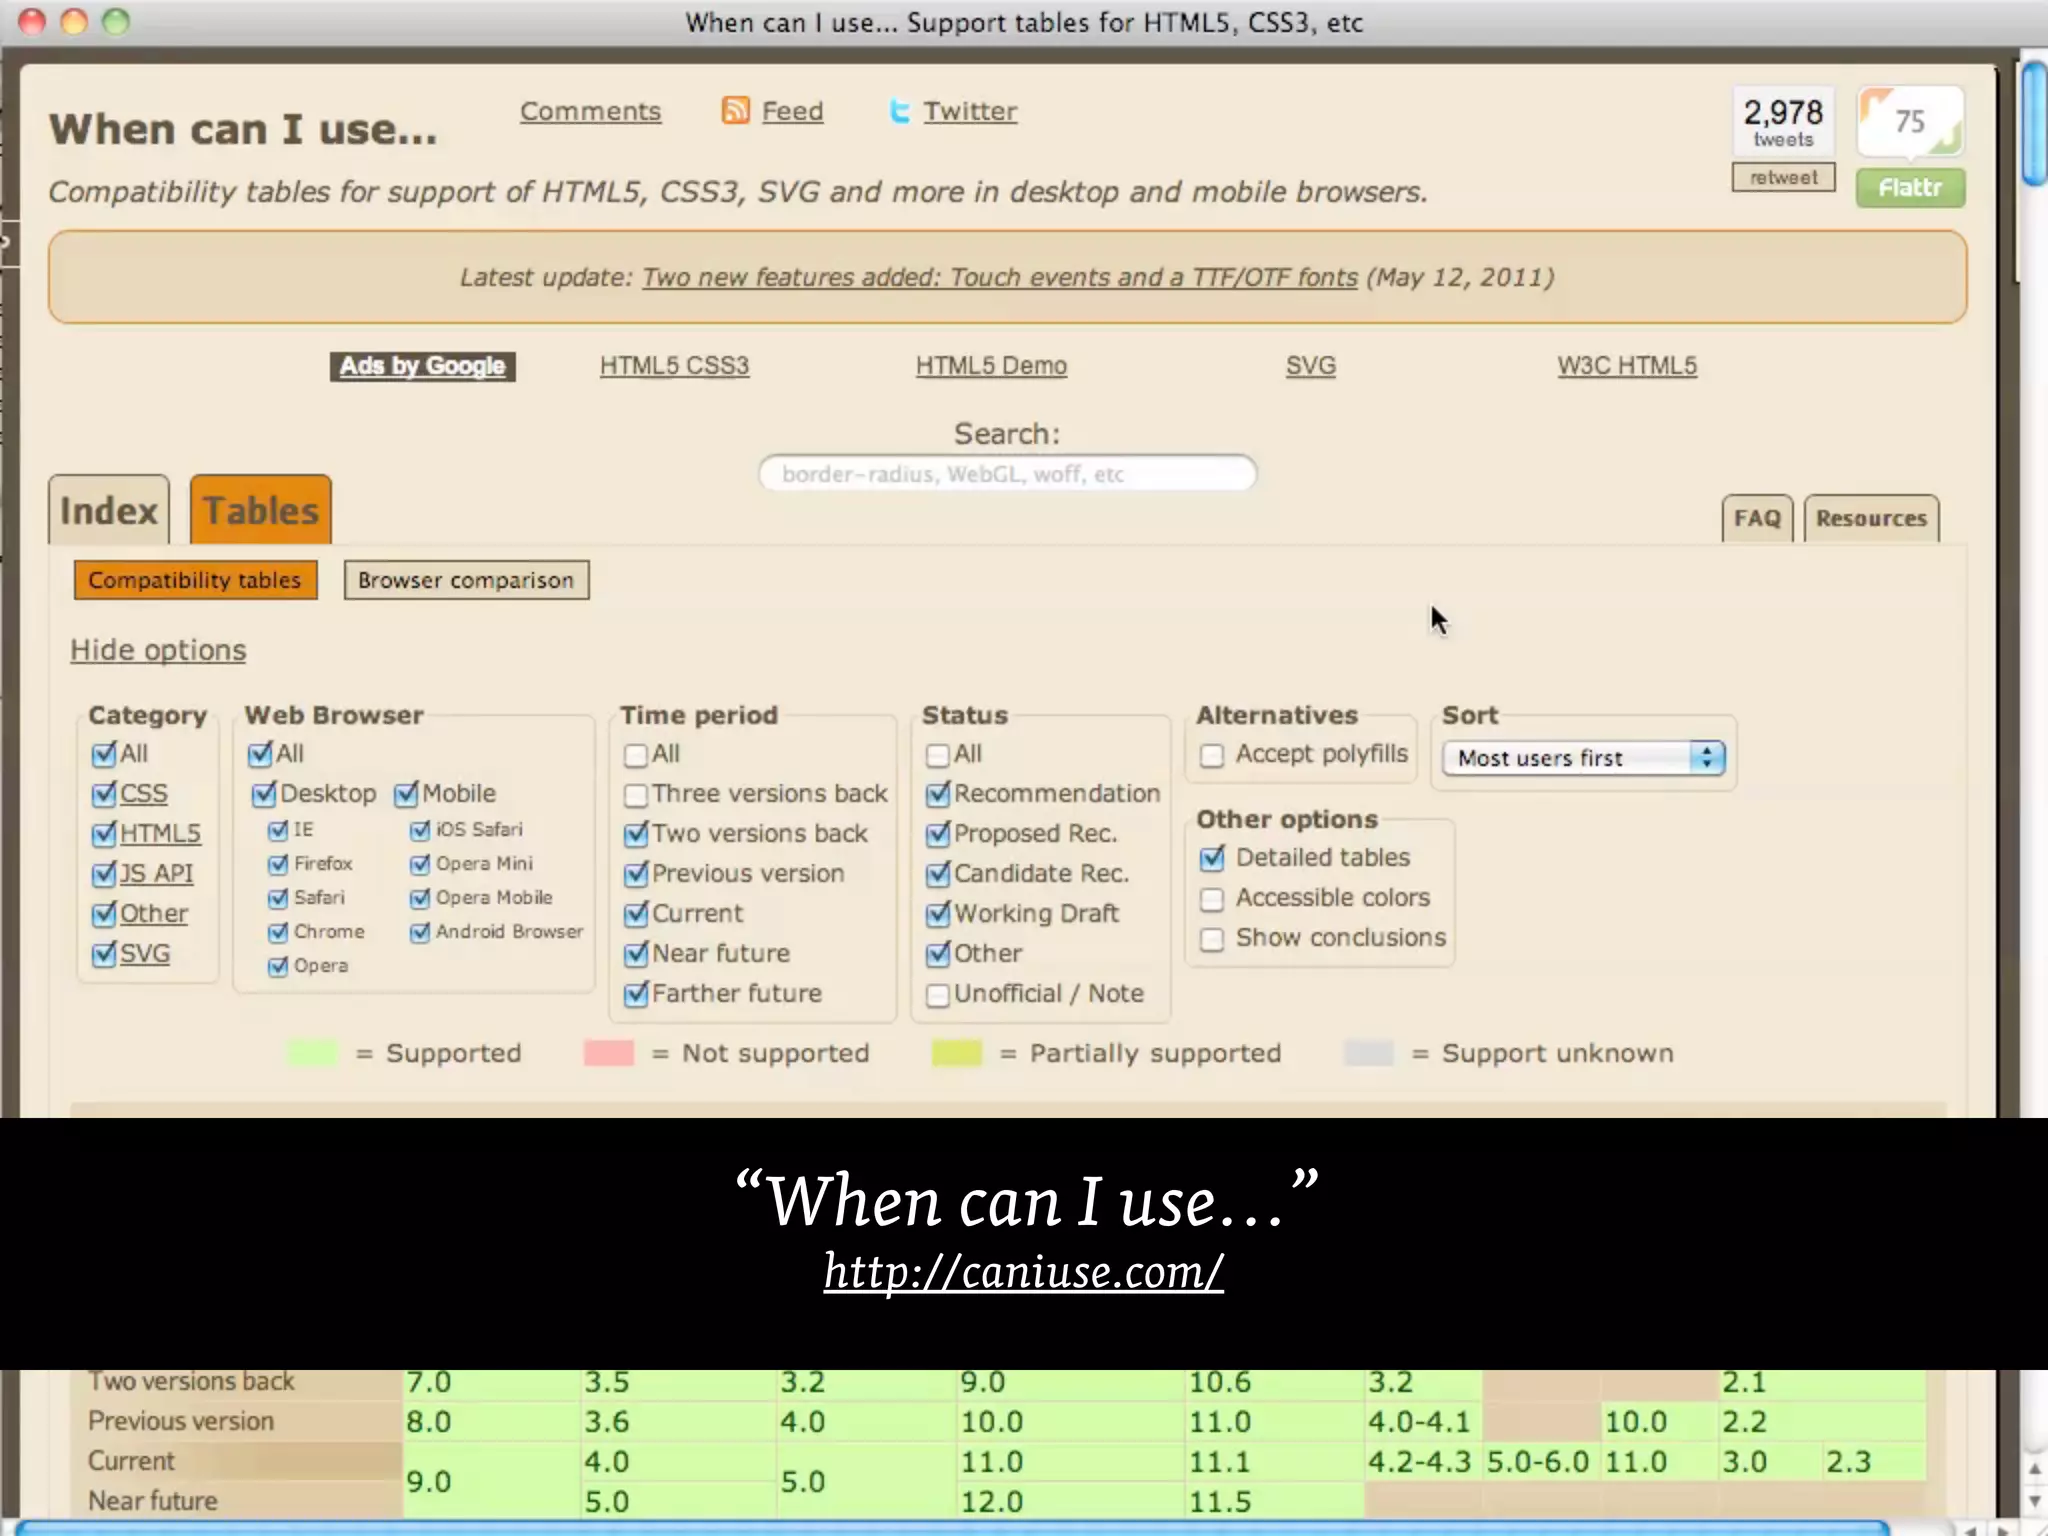Enable Accessible colors checkbox
This screenshot has height=1536, width=2048.
[x=1211, y=899]
